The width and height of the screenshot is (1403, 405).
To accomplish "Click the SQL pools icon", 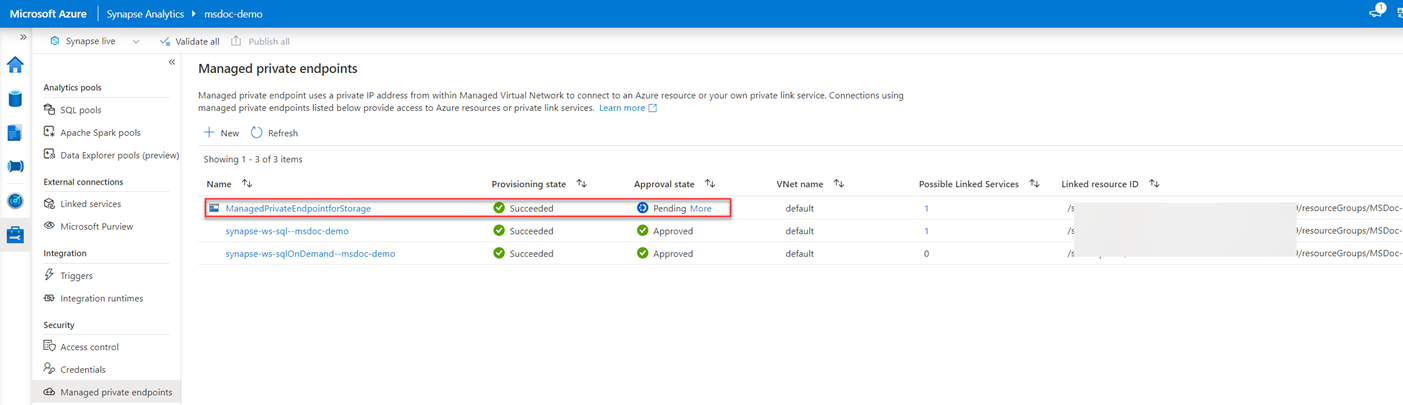I will pos(50,110).
